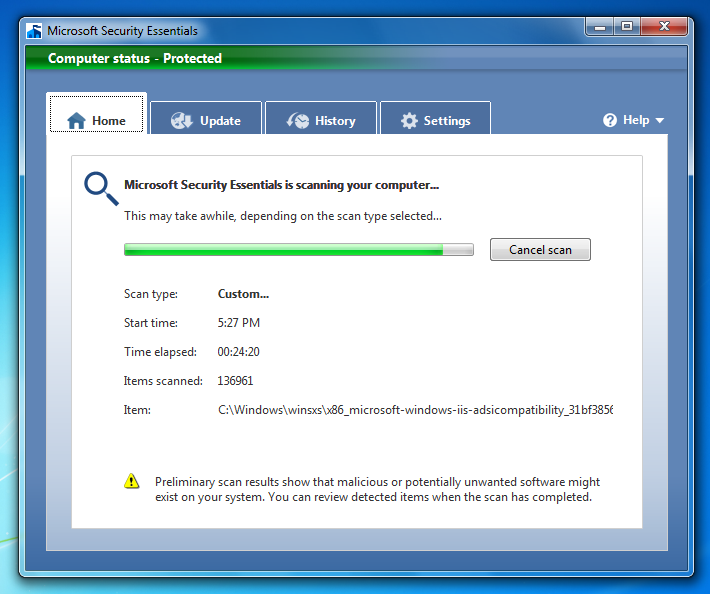Close the Security Essentials window

[664, 27]
